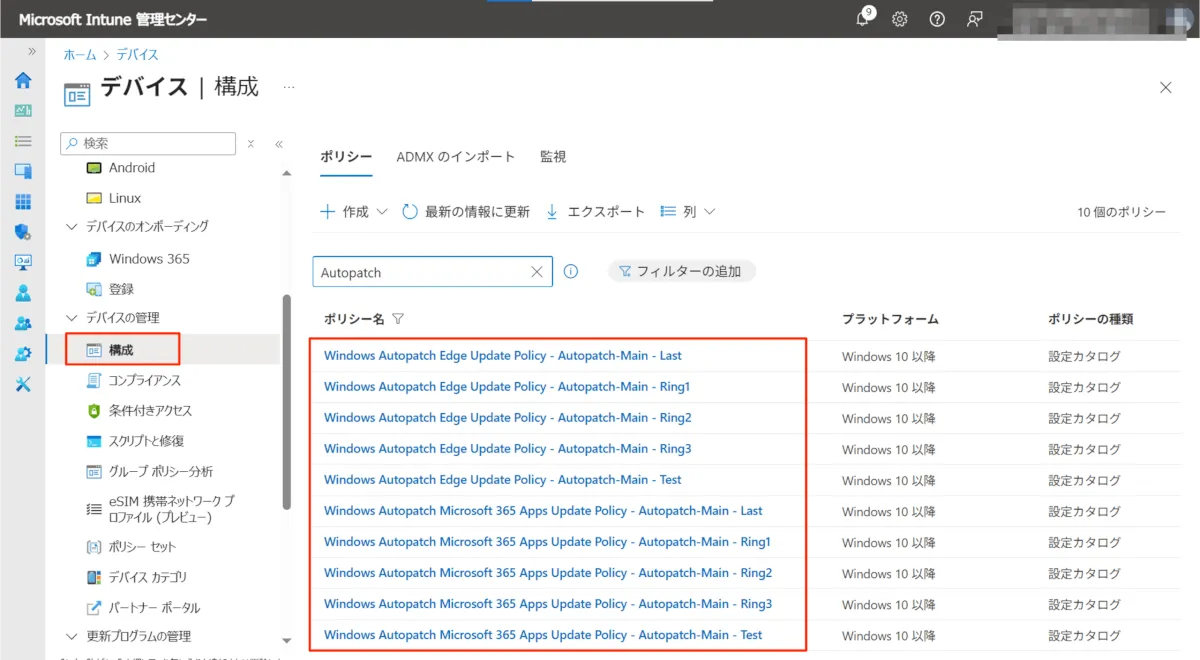Click the info icon beside search box
The height and width of the screenshot is (660, 1200).
571,271
